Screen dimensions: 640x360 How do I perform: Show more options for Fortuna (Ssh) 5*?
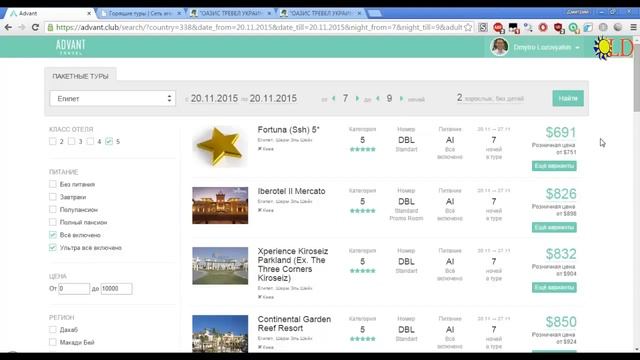(554, 166)
